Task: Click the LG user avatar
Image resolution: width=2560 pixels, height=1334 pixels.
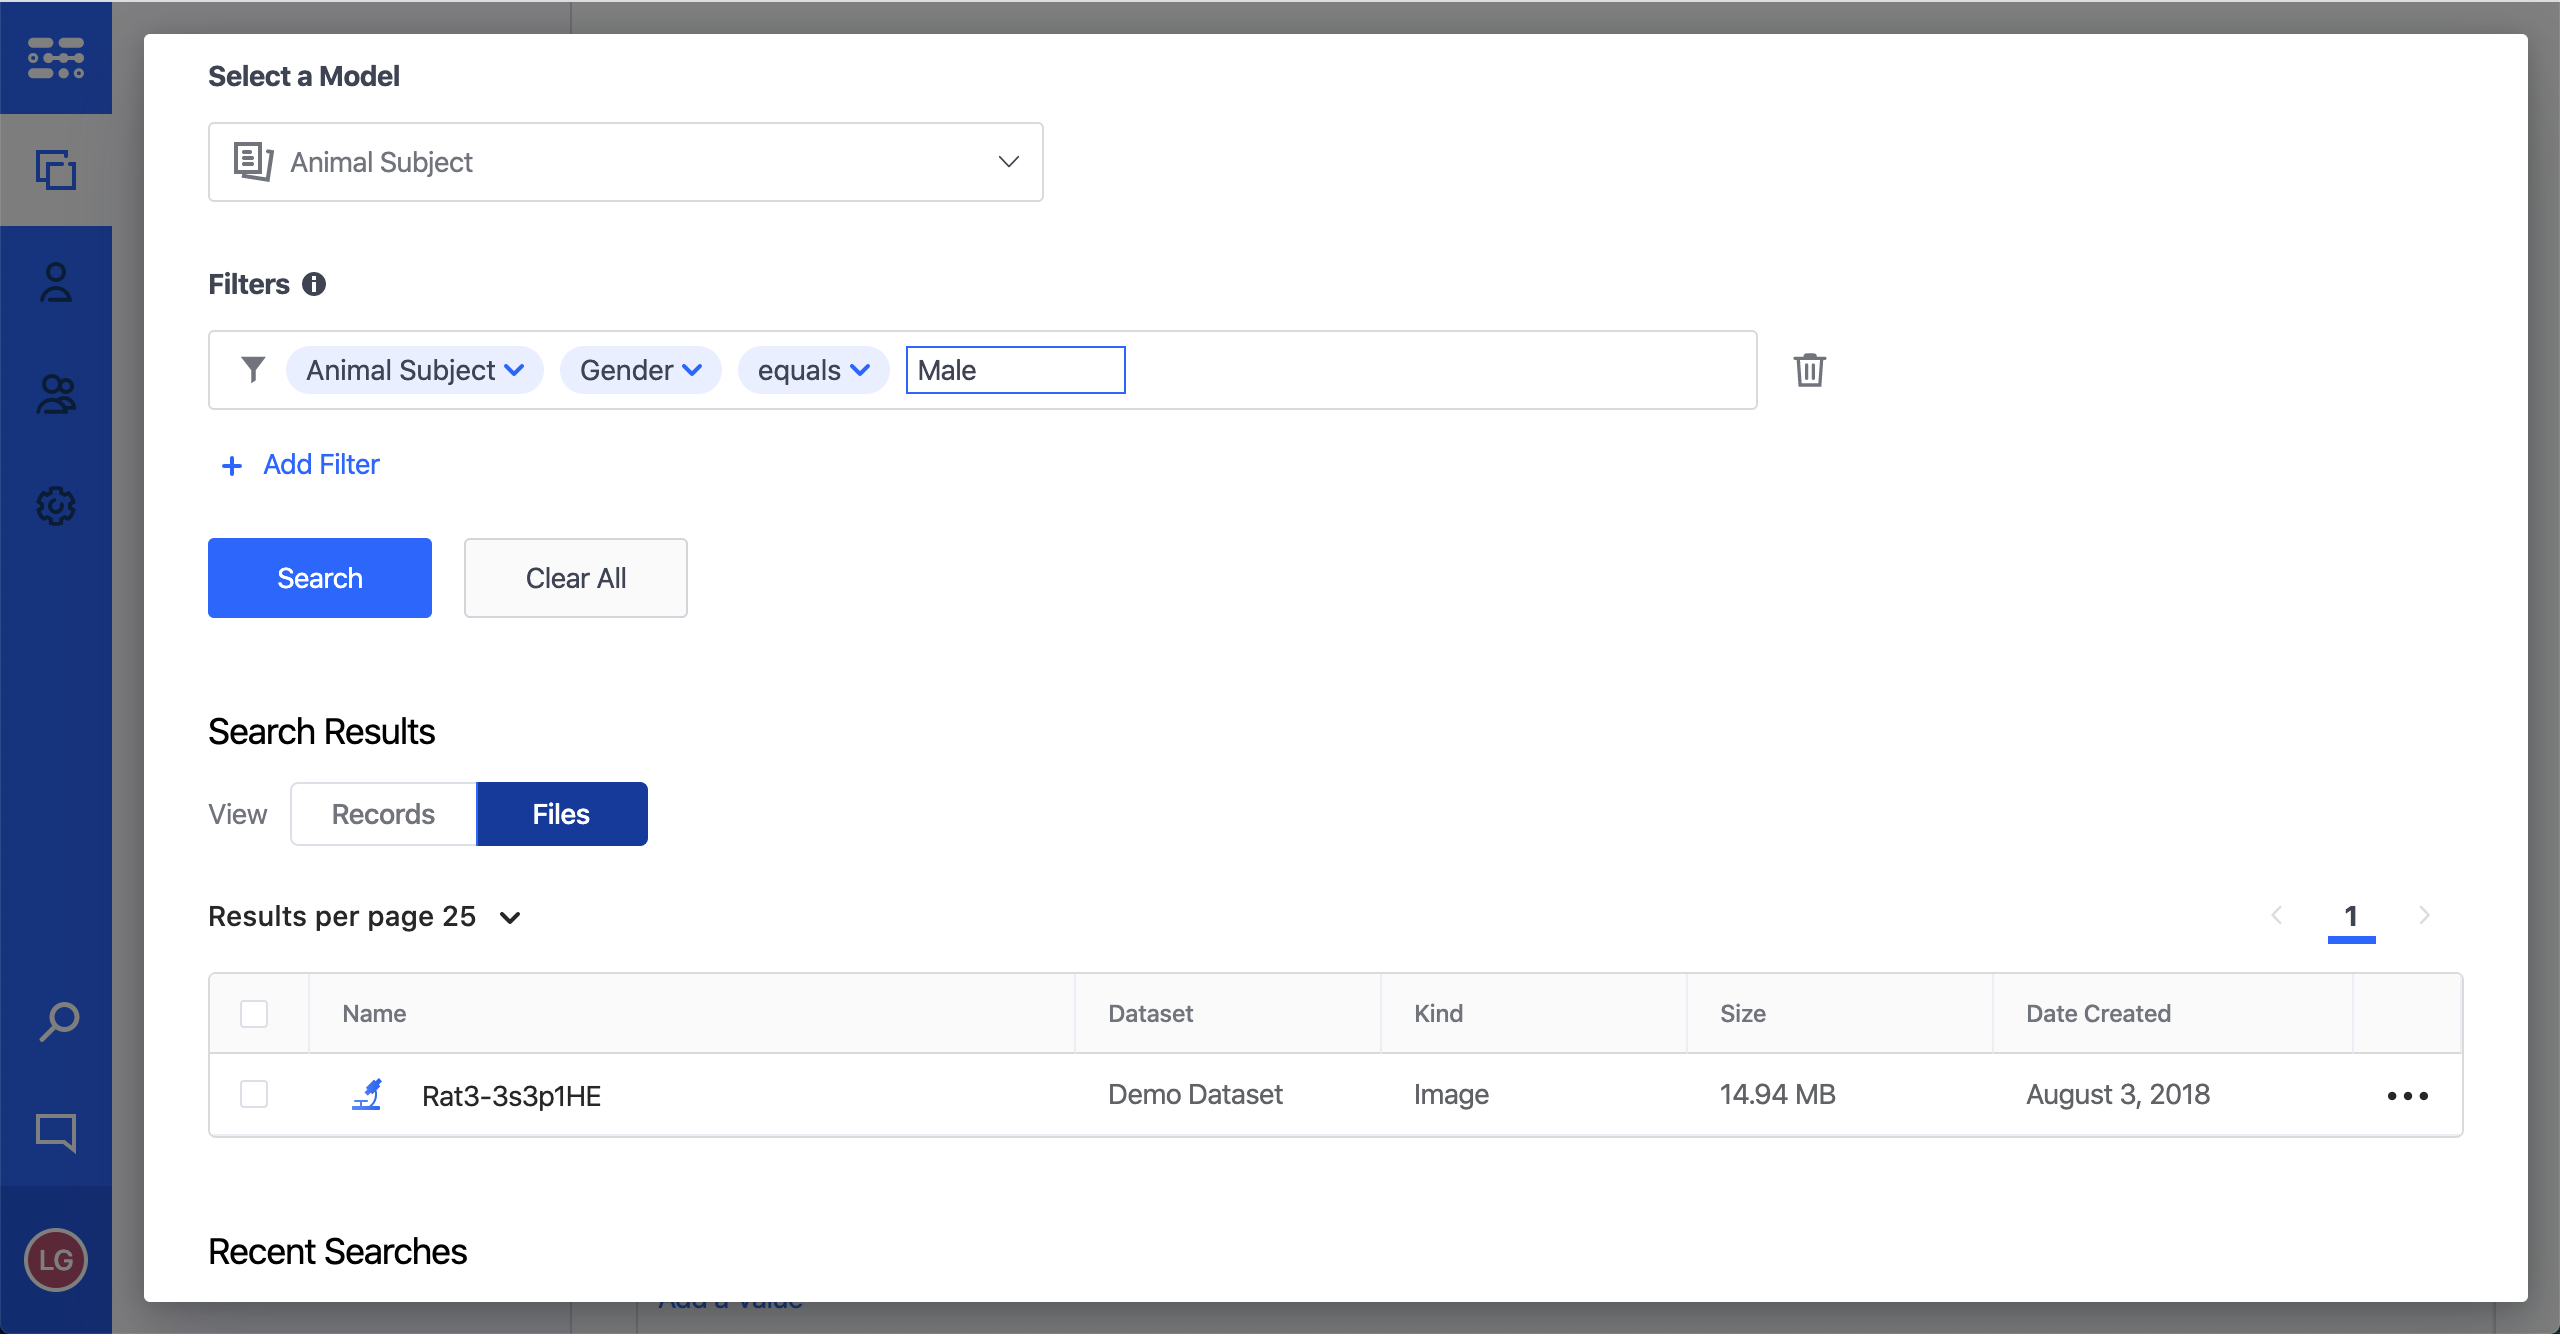Action: coord(56,1259)
